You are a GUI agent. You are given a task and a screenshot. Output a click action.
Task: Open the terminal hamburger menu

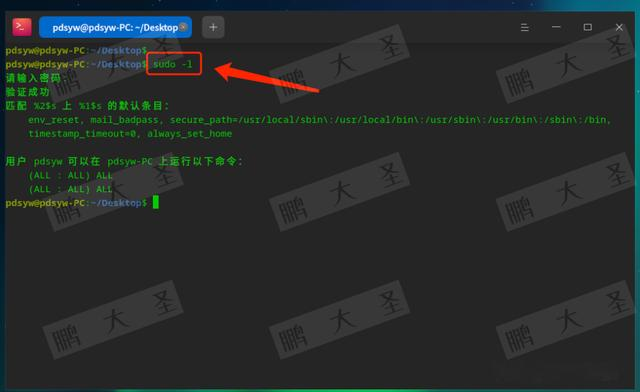point(525,27)
